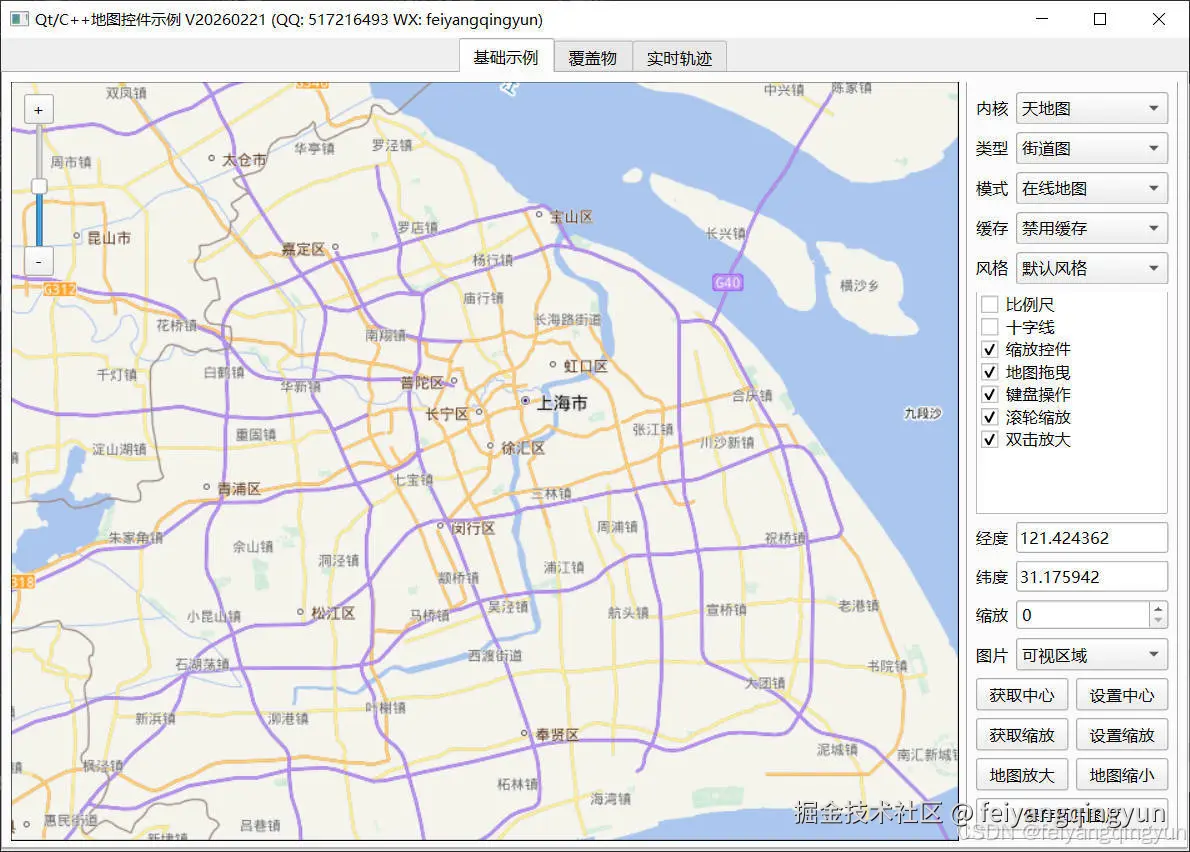
Task: Click the 获取中心 button
Action: 1022,695
